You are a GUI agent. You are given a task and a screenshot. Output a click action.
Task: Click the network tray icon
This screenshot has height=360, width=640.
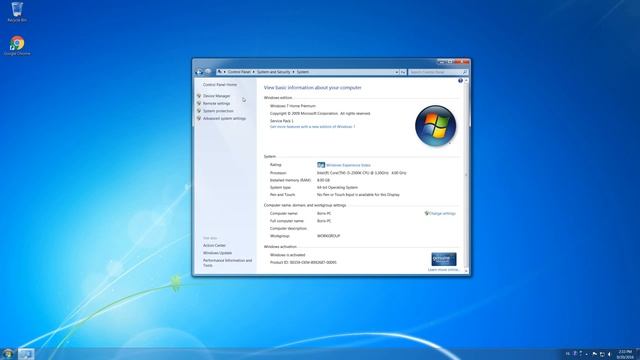tap(602, 354)
